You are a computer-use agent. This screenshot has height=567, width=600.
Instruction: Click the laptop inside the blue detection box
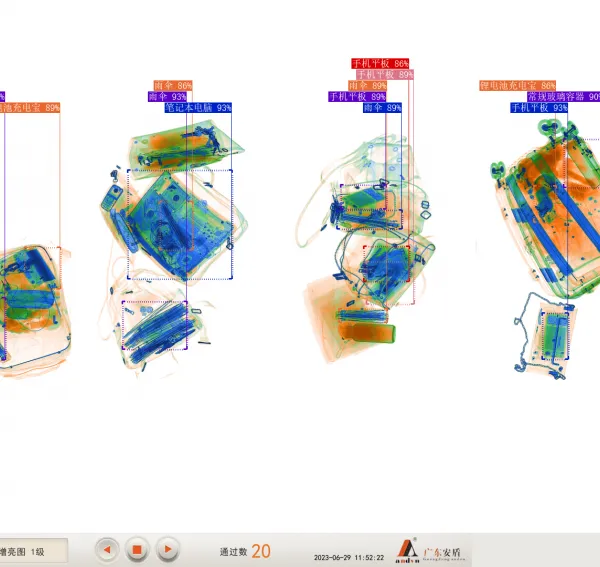(180, 225)
